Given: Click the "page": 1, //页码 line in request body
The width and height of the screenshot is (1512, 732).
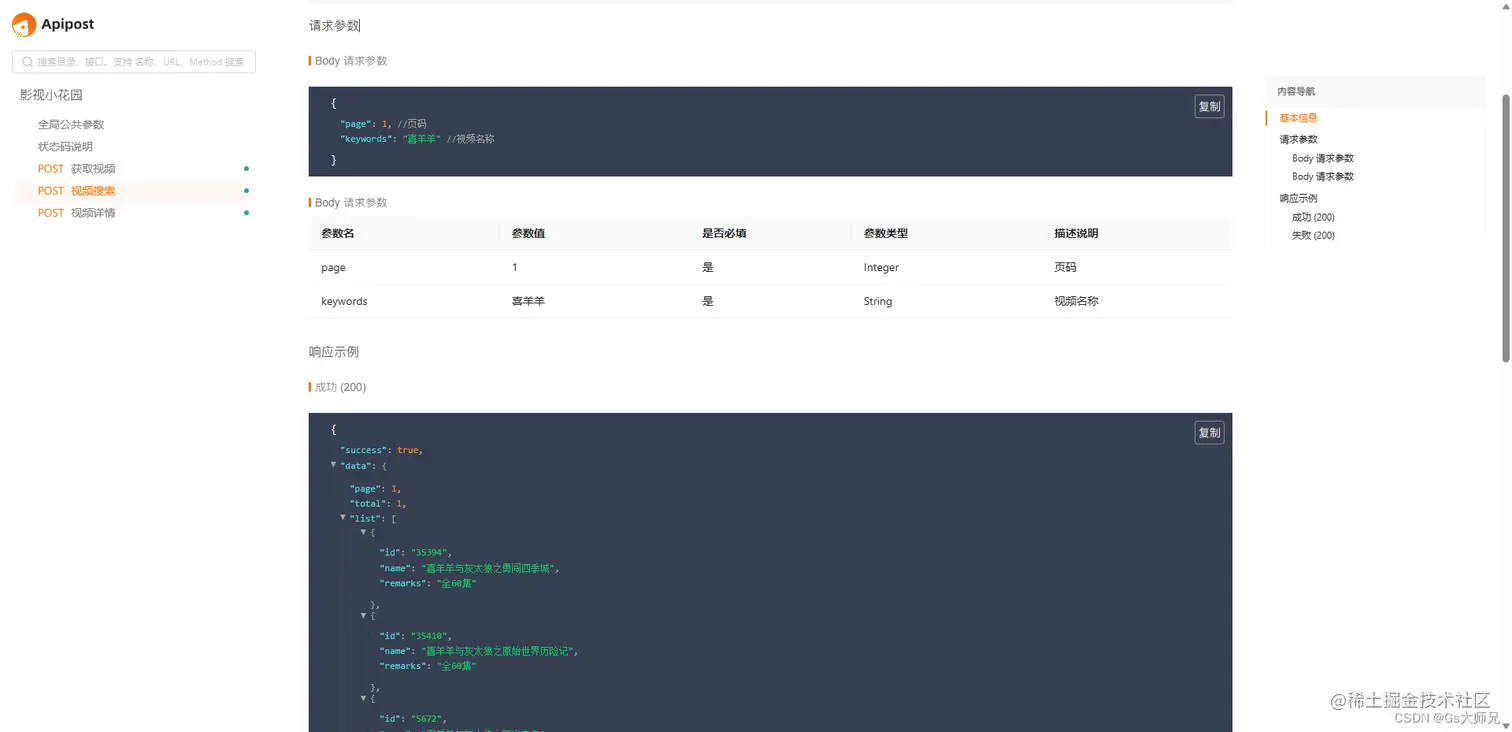Looking at the screenshot, I should (383, 124).
